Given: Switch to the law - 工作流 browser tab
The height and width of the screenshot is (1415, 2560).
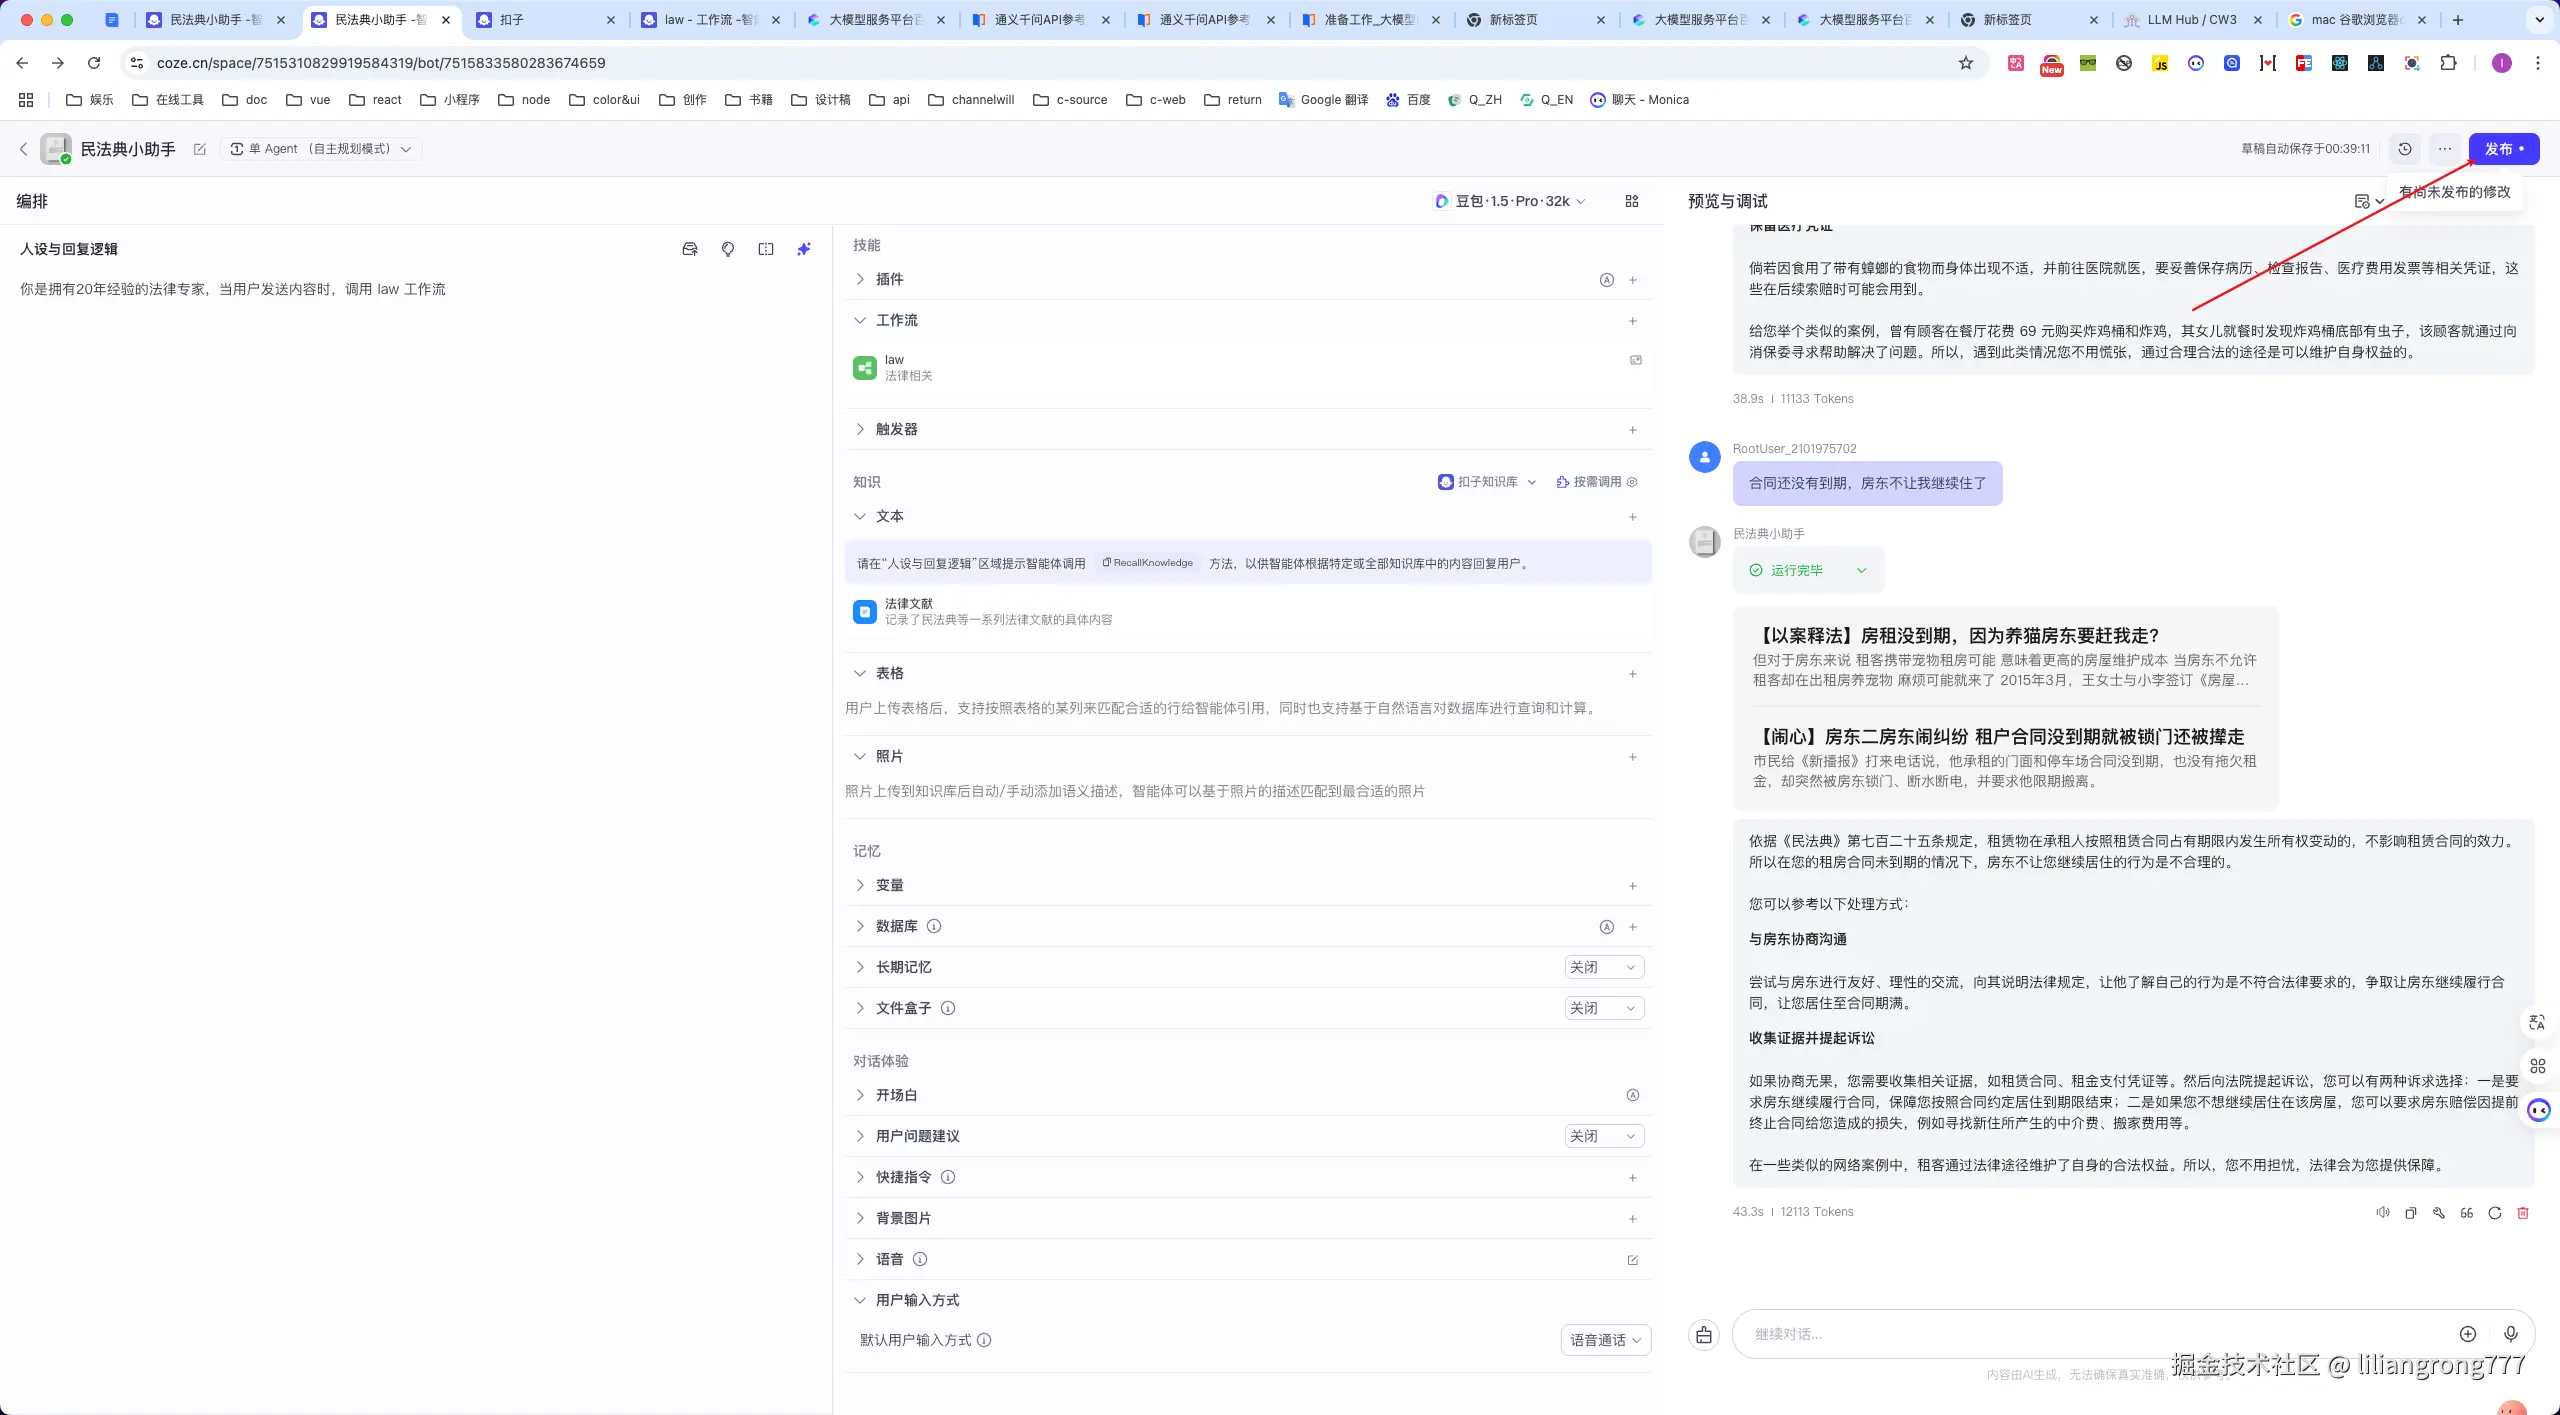Looking at the screenshot, I should point(711,20).
